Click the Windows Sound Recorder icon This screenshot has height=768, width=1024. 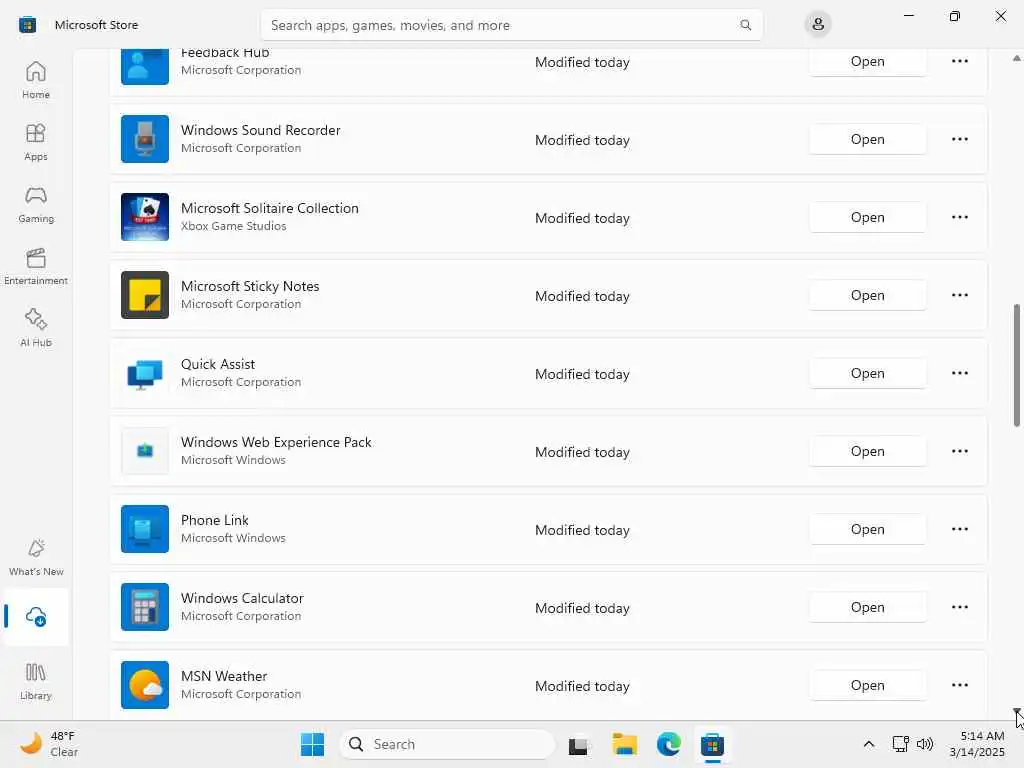click(144, 139)
